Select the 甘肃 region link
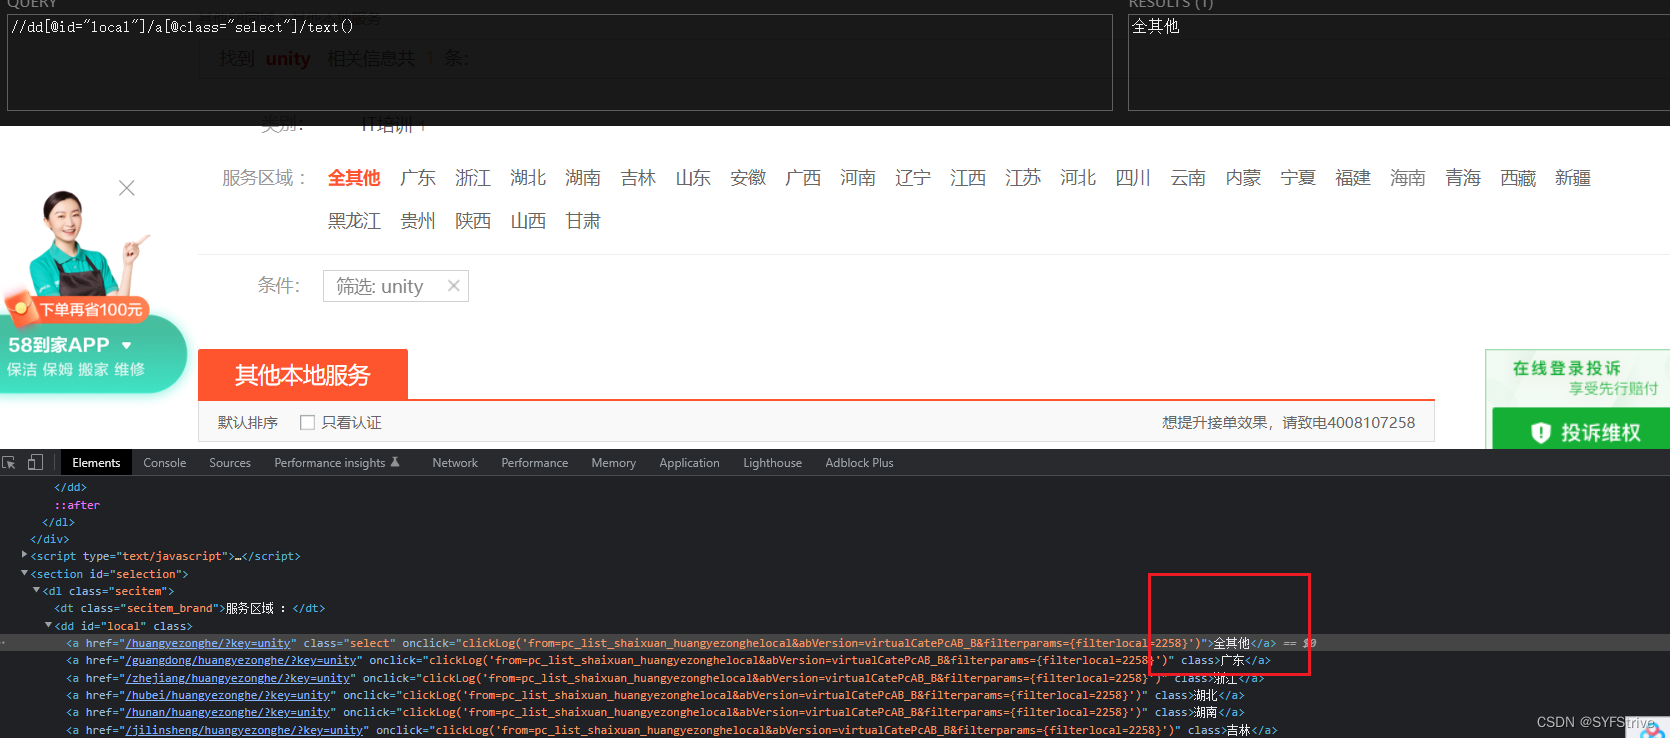The width and height of the screenshot is (1670, 738). tap(583, 221)
